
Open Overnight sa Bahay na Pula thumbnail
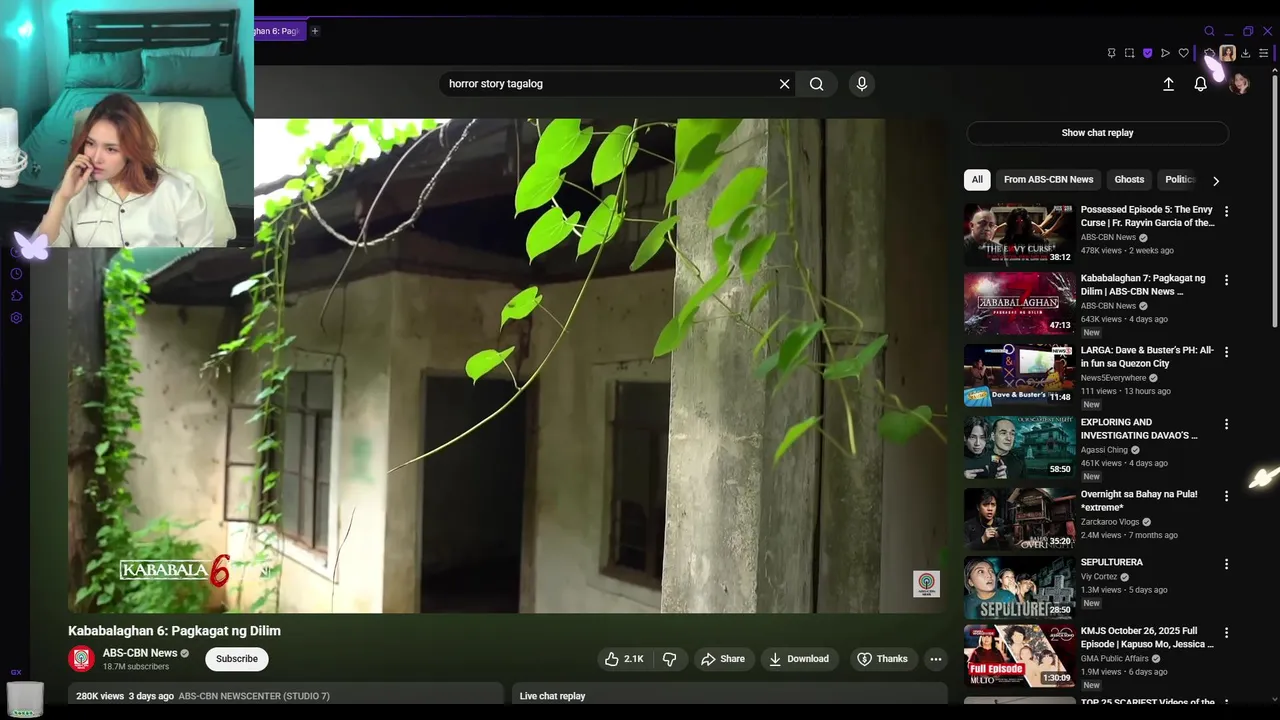pyautogui.click(x=1019, y=519)
